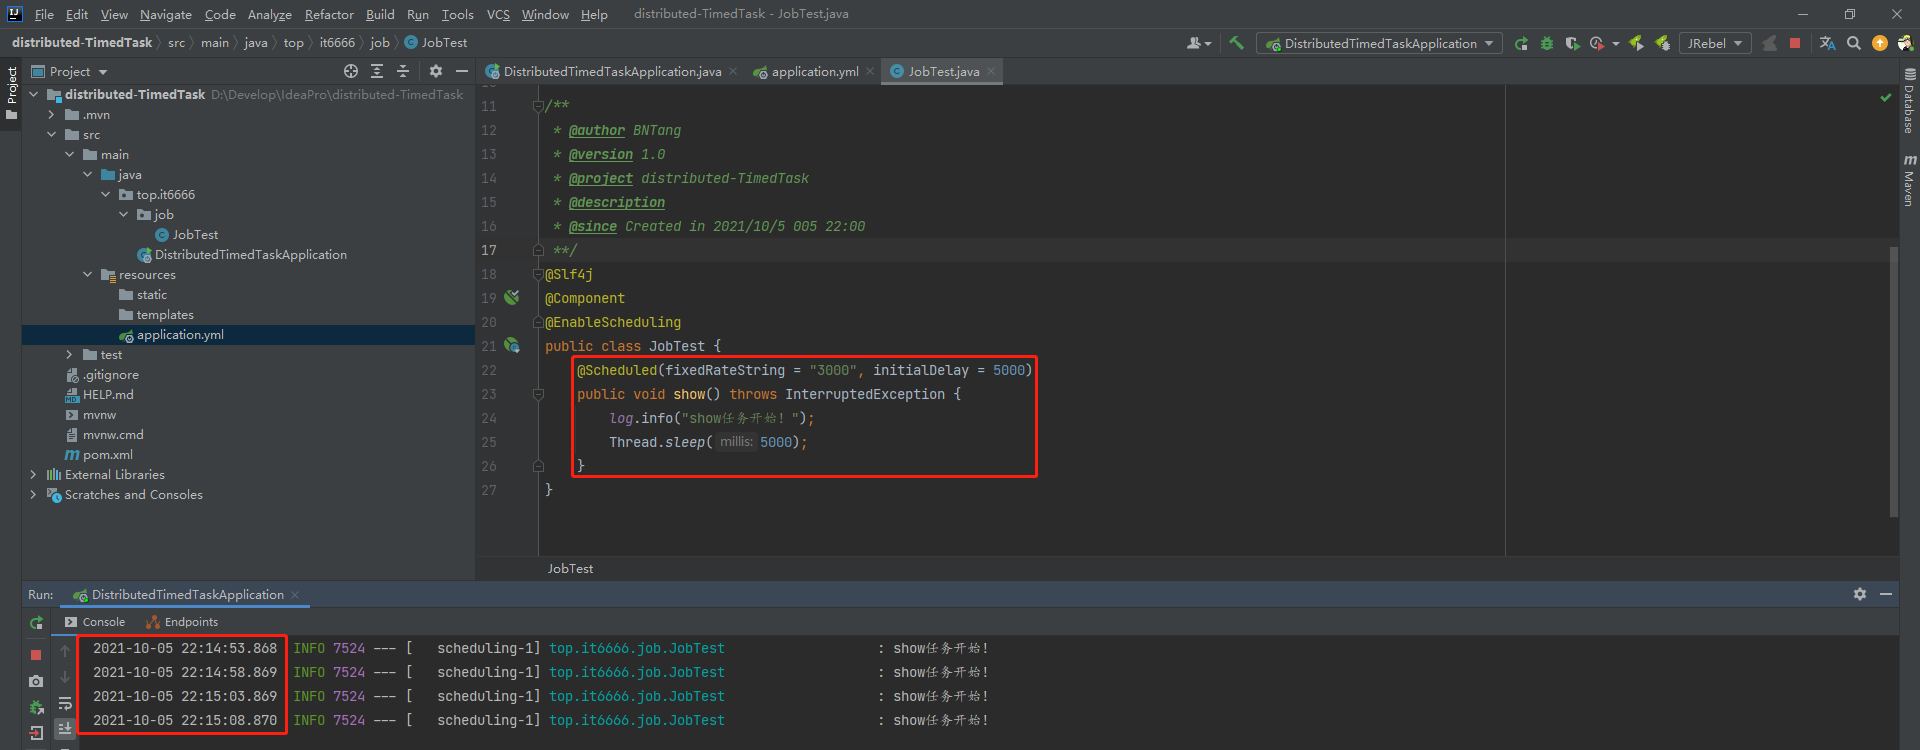The height and width of the screenshot is (750, 1920).
Task: Expand the test folder
Action: (x=70, y=355)
